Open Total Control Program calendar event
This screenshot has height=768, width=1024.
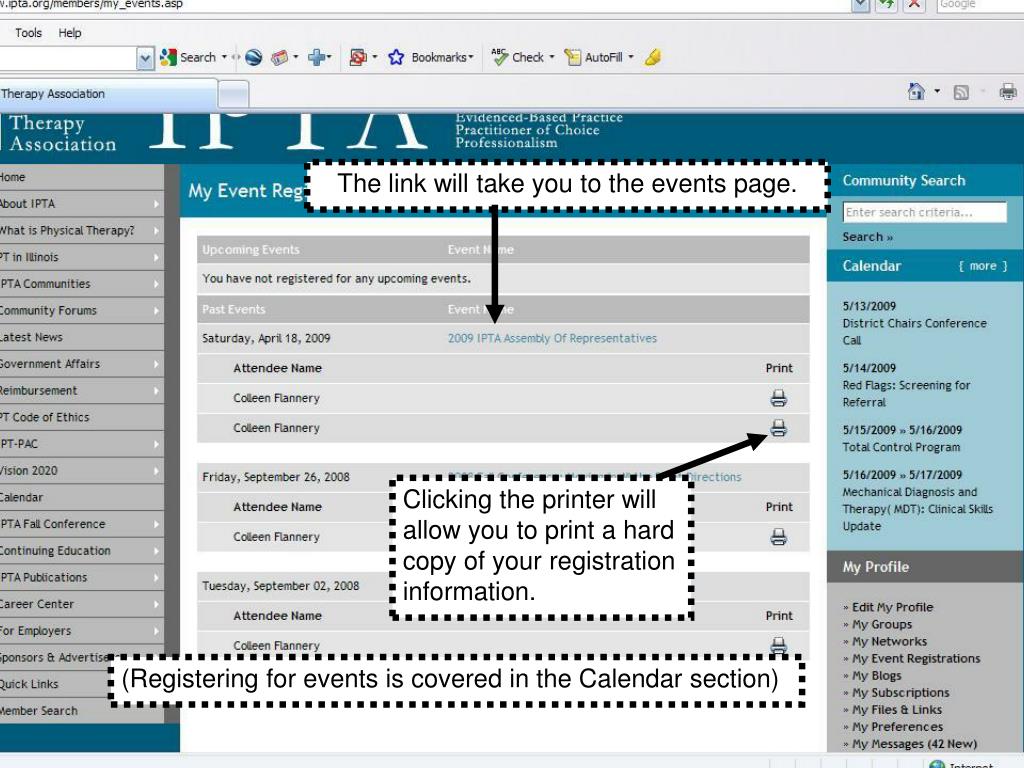pyautogui.click(x=901, y=447)
